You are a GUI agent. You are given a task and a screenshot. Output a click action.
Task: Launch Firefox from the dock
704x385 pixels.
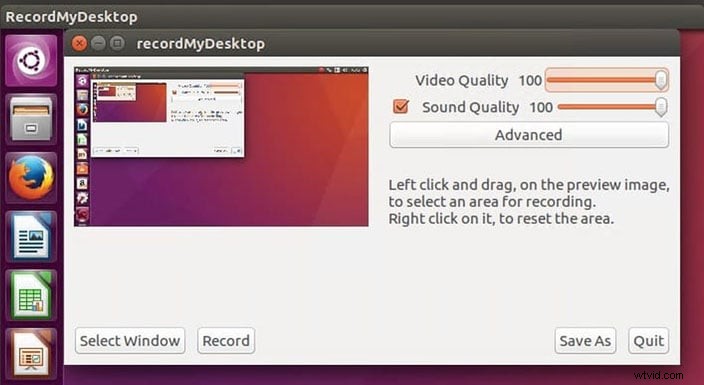click(31, 177)
